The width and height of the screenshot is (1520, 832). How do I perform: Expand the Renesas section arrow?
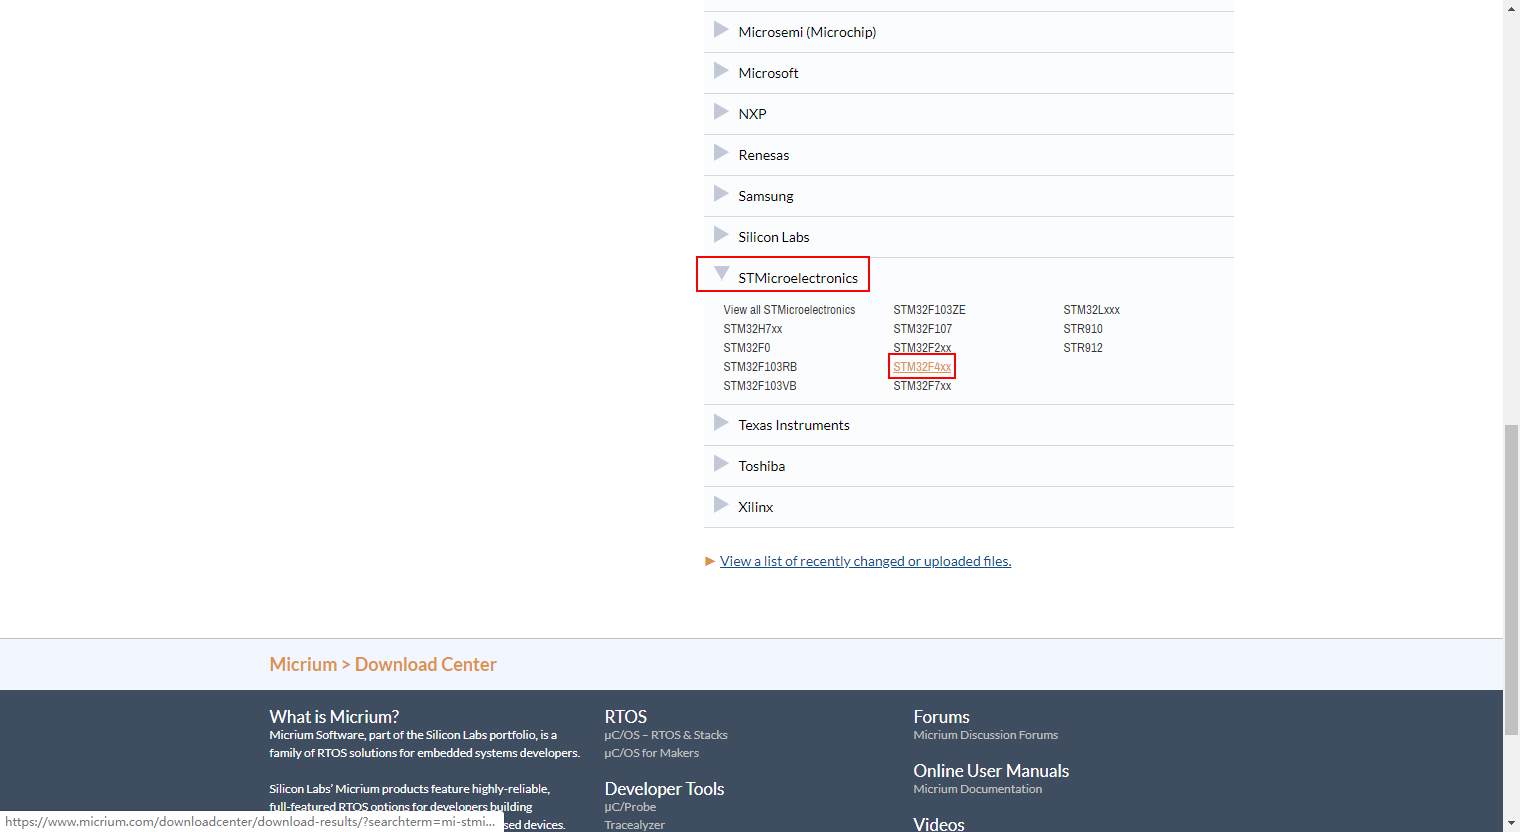pyautogui.click(x=720, y=153)
